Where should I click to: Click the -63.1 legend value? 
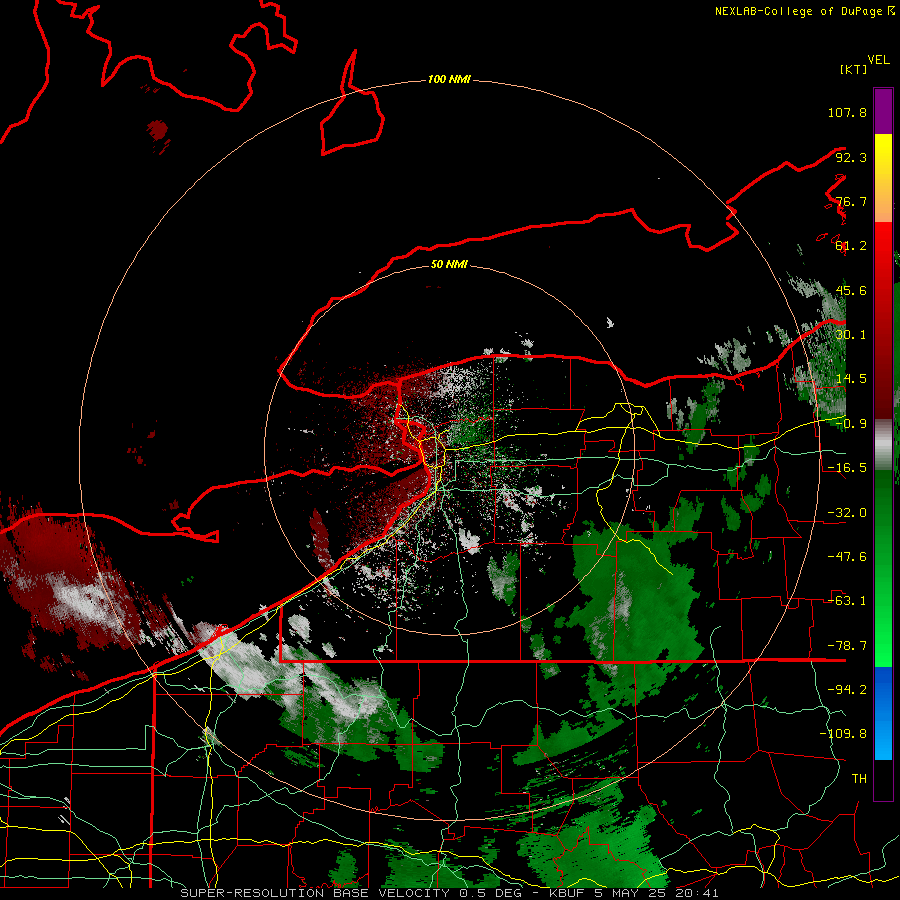(847, 601)
